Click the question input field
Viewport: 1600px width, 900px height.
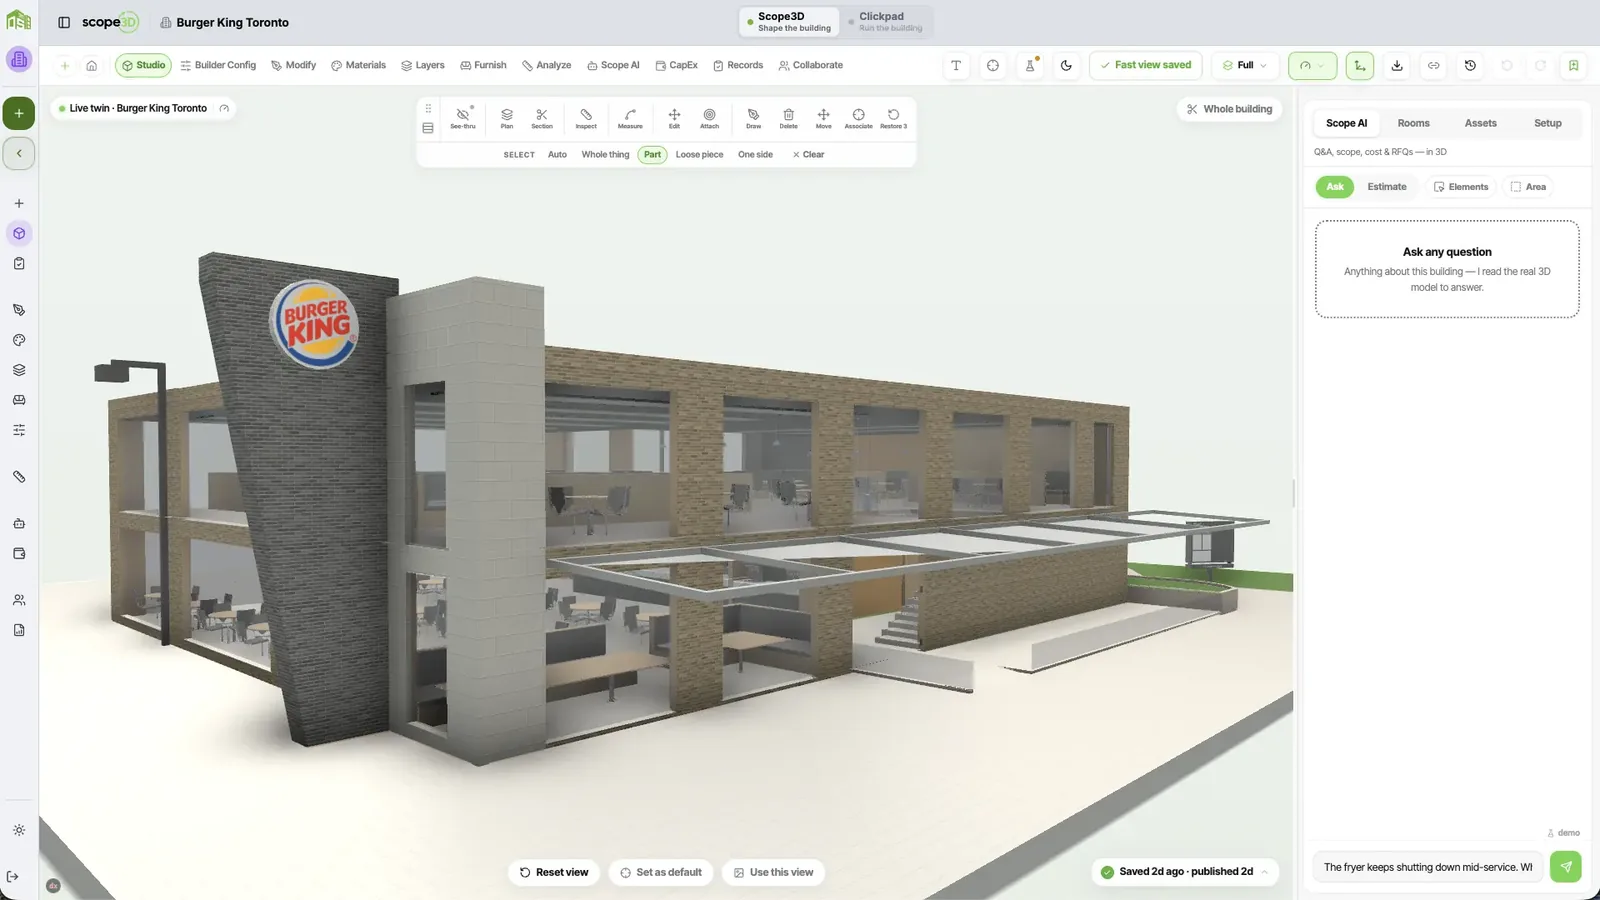[x=1428, y=867]
